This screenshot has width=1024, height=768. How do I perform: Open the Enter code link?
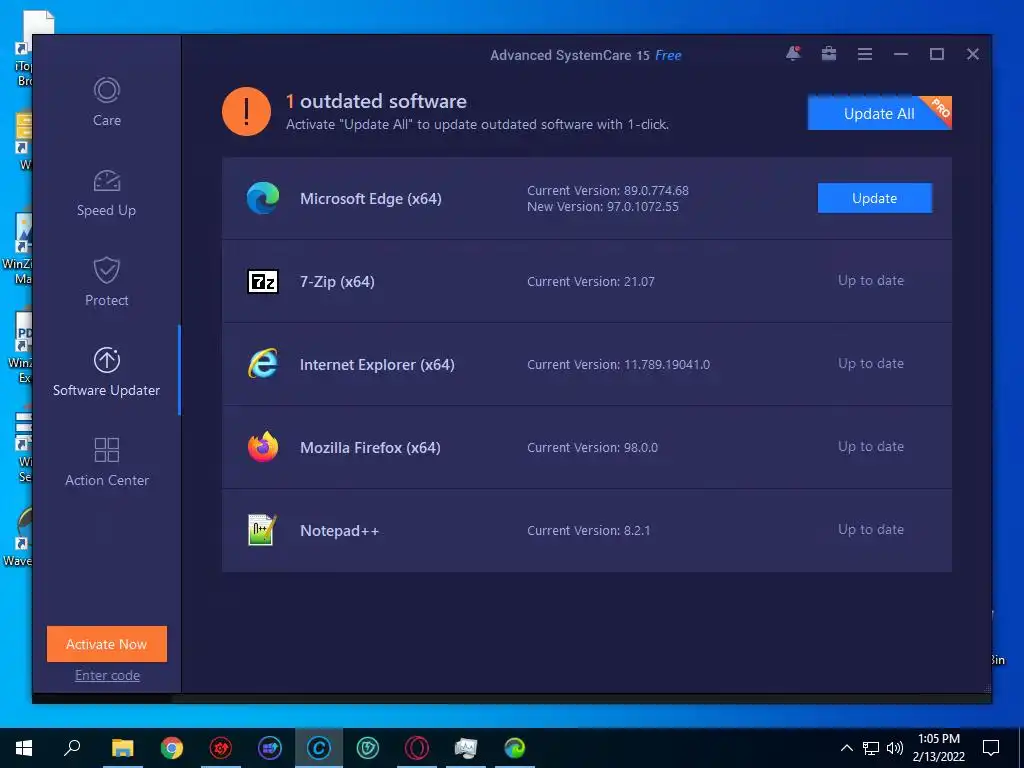pyautogui.click(x=107, y=675)
